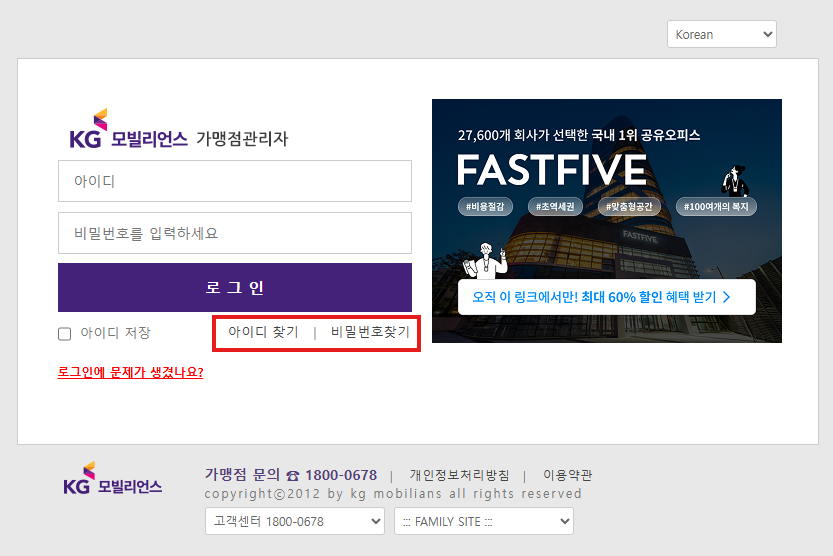The height and width of the screenshot is (556, 833).
Task: Click the #100여개의 복지 tag in banner
Action: coord(716,207)
